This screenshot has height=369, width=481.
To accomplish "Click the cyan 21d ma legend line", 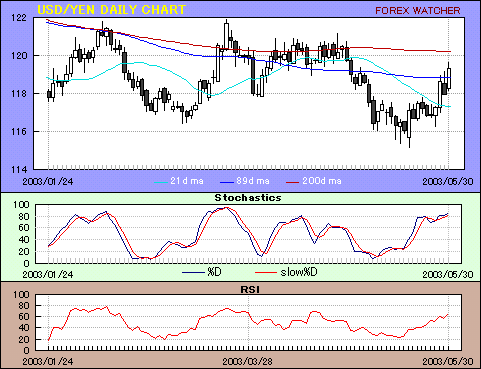I will pos(161,182).
